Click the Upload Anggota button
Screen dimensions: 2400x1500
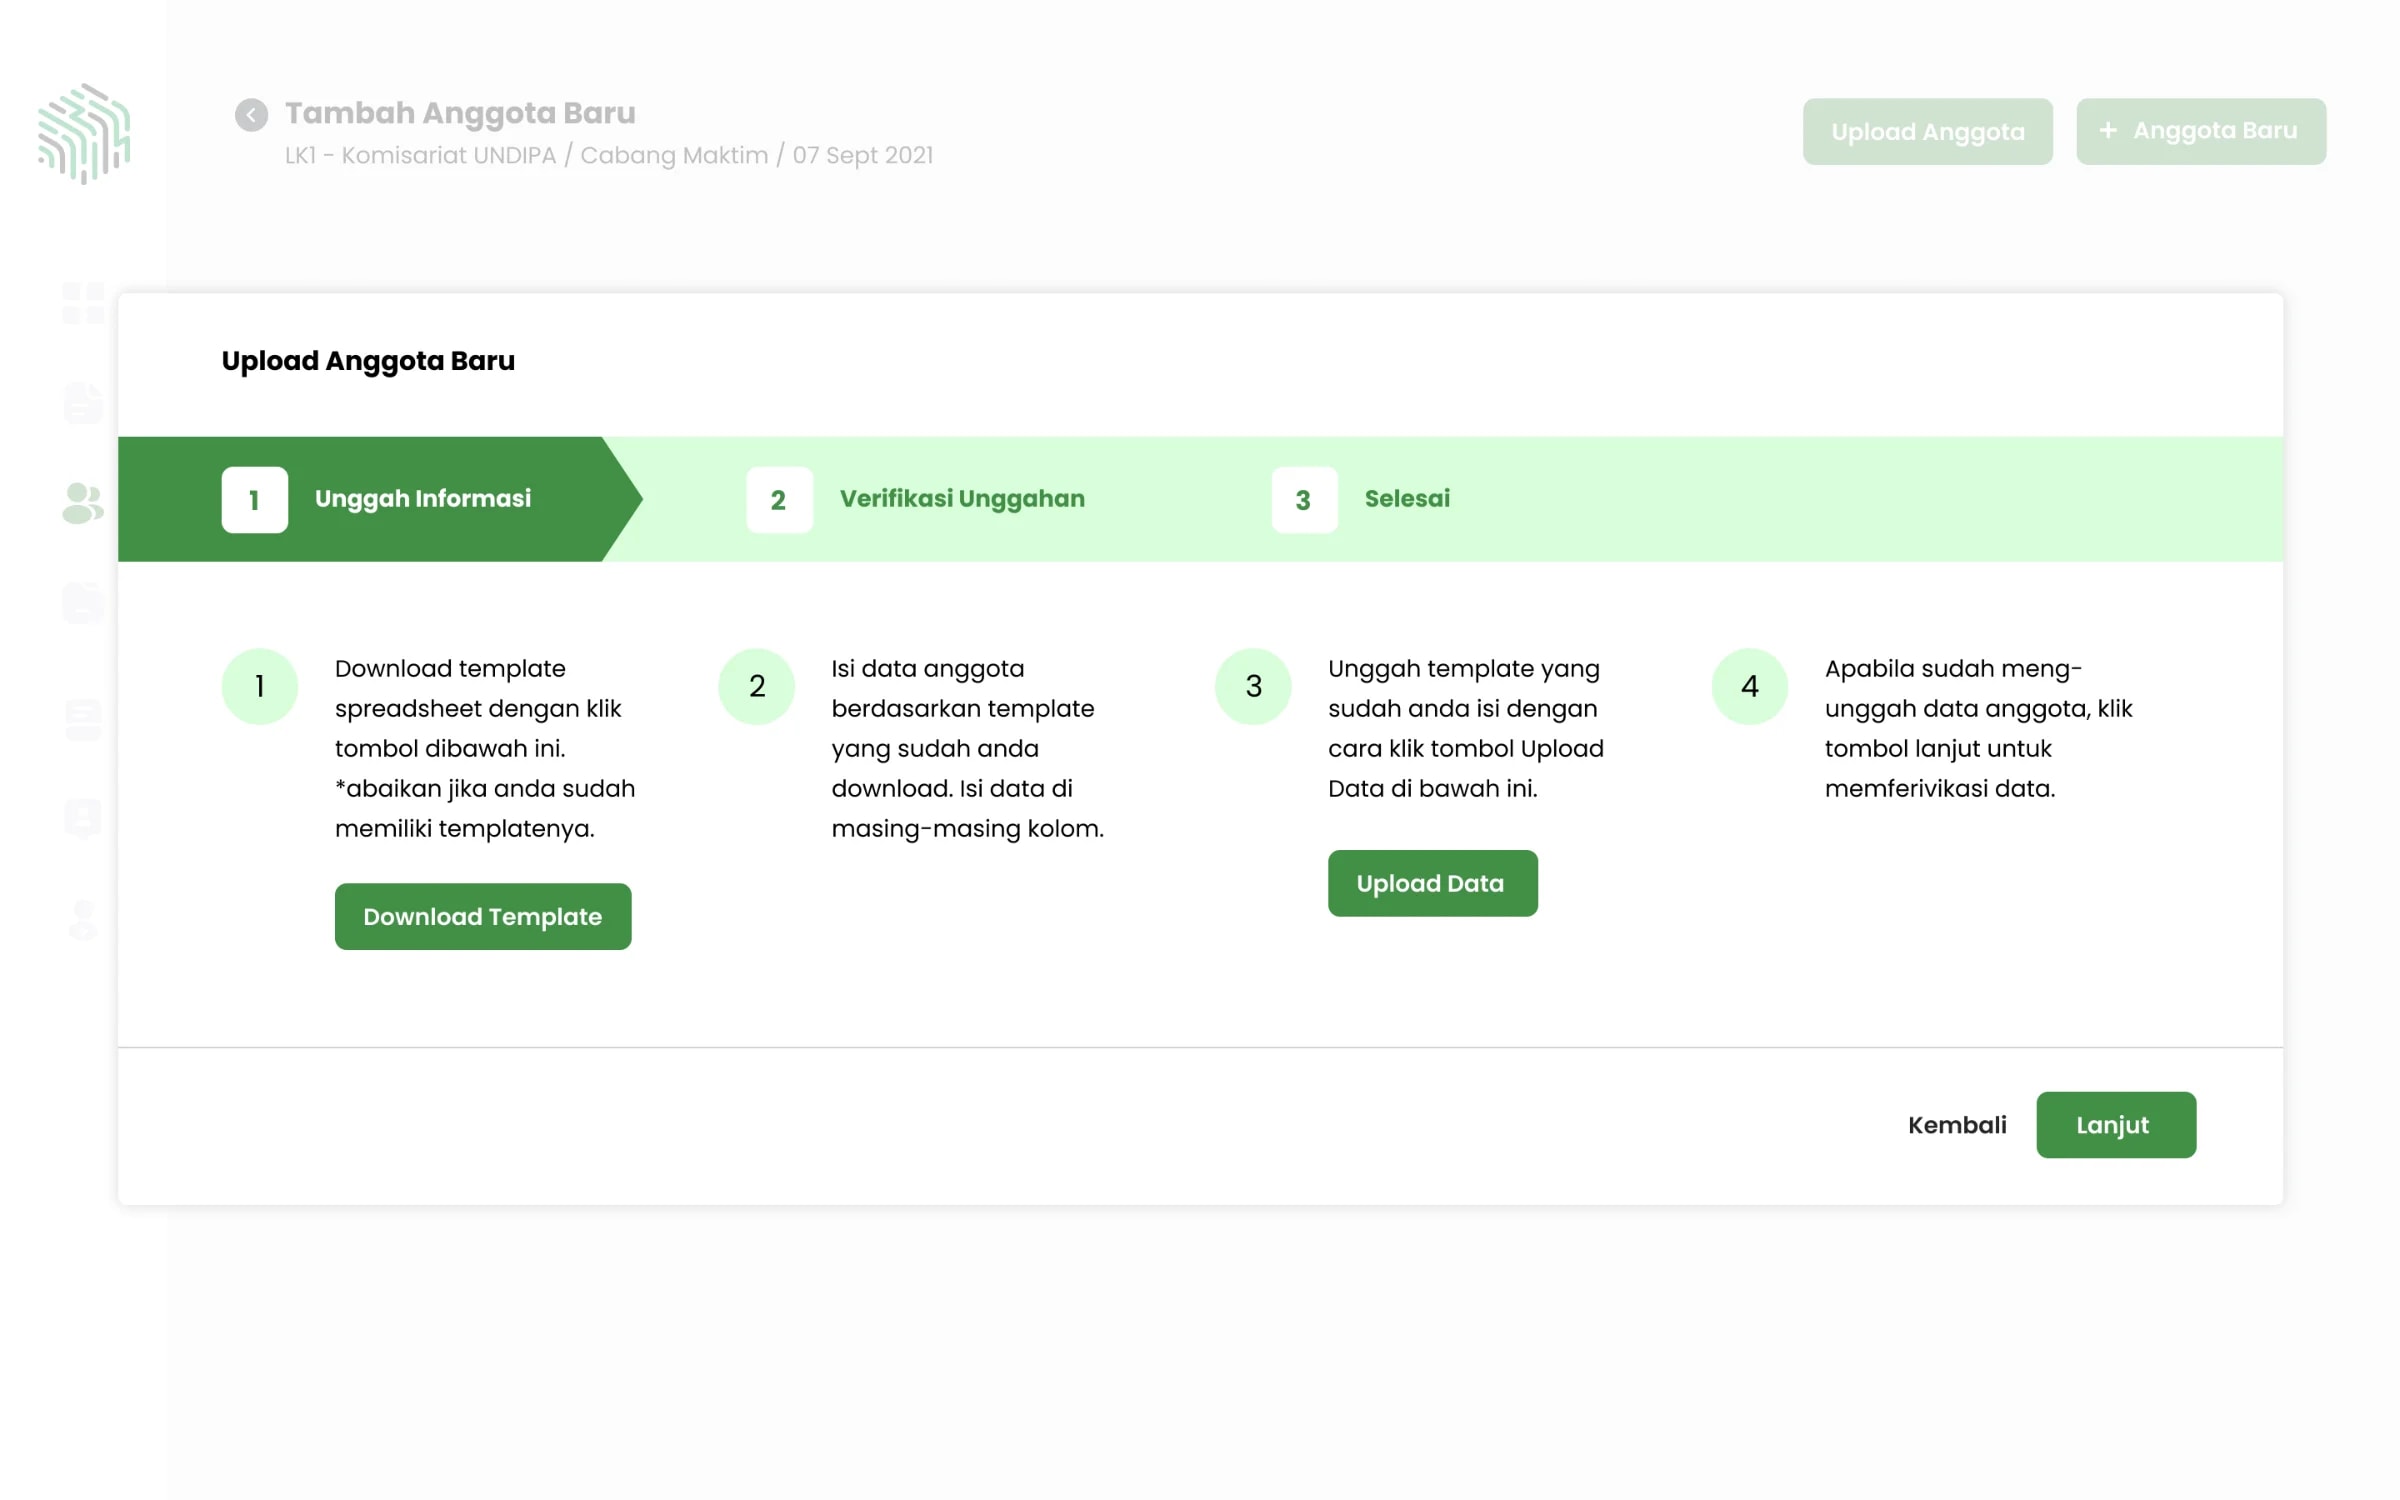click(1927, 131)
